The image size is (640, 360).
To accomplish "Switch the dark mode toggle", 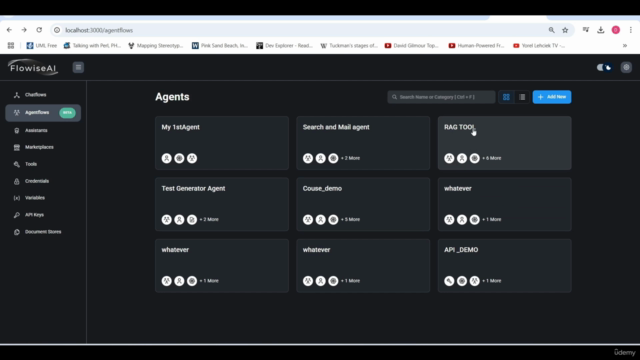I will tap(604, 67).
